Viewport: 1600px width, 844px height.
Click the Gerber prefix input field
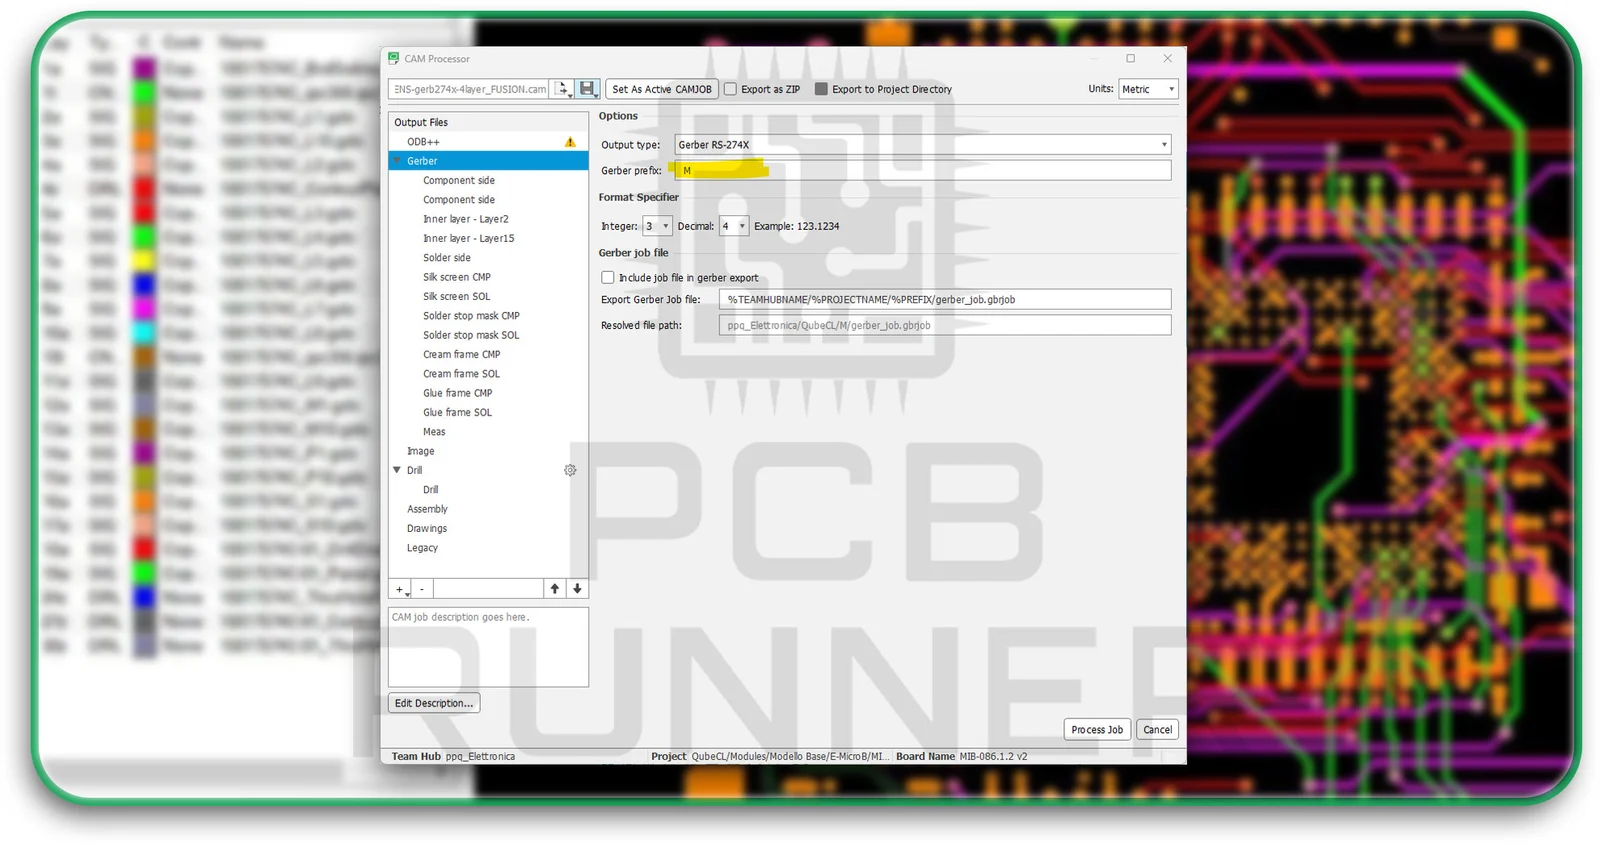(x=923, y=171)
